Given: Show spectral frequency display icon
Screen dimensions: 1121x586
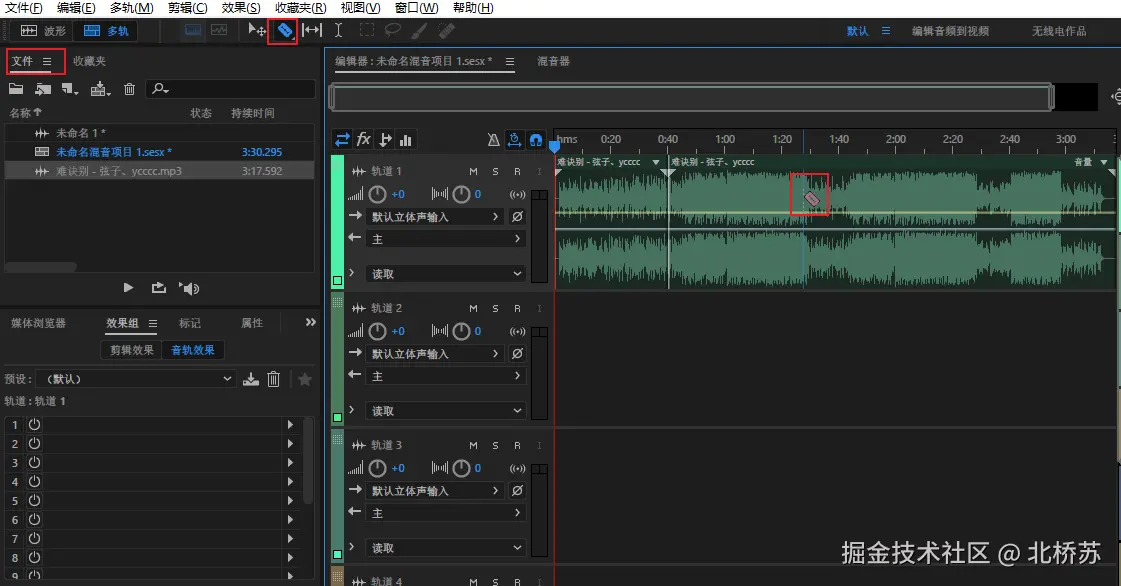Looking at the screenshot, I should [x=193, y=30].
